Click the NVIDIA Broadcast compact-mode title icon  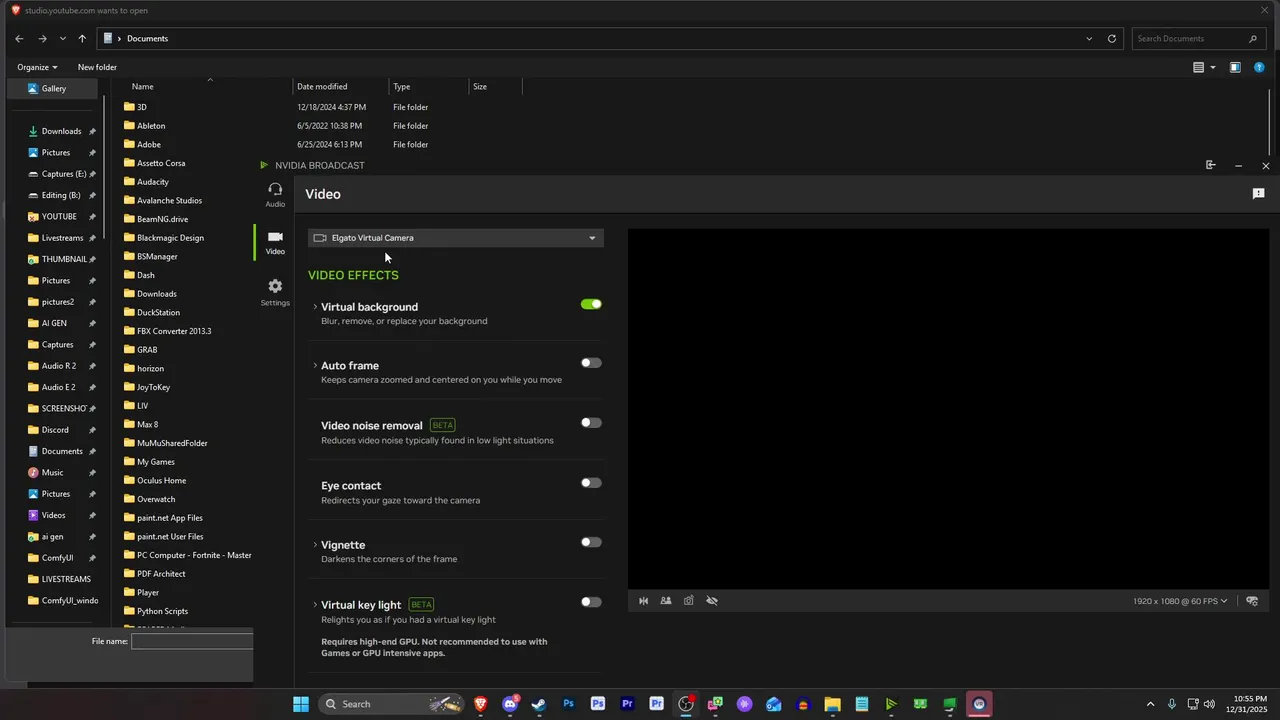pyautogui.click(x=1210, y=165)
